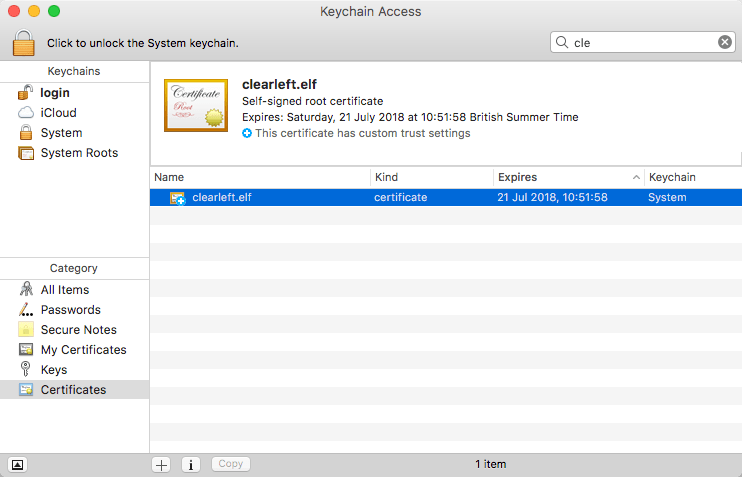Click the Certificates category icon

(x=26, y=389)
